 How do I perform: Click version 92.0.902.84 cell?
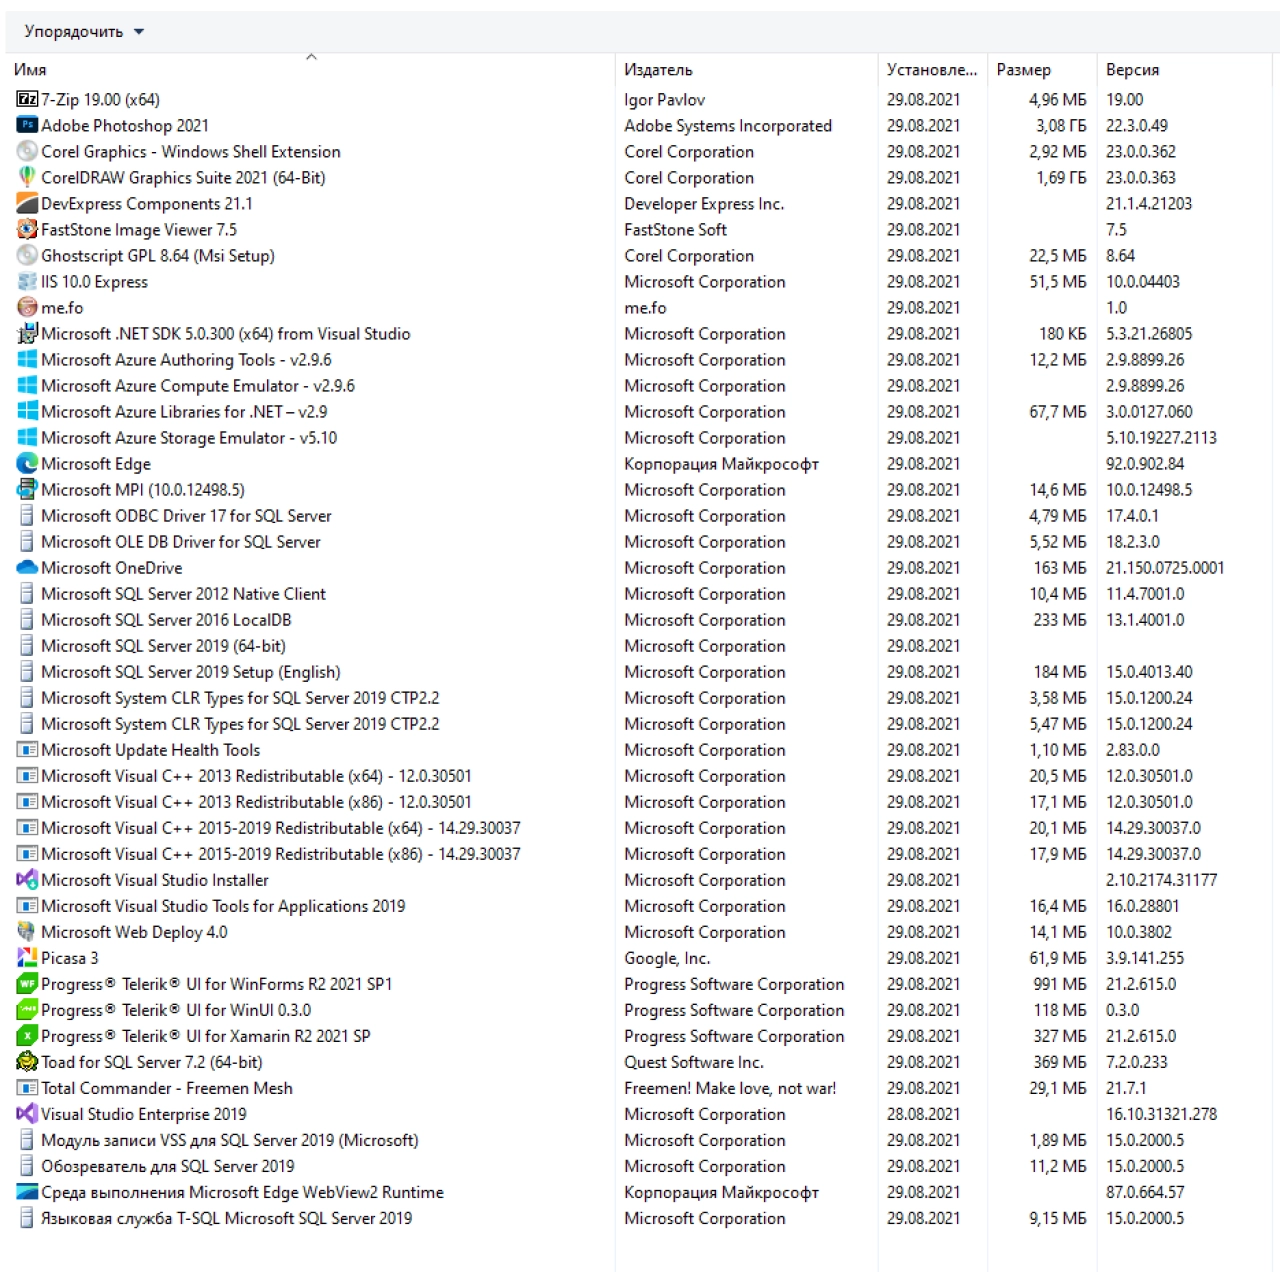(1145, 463)
